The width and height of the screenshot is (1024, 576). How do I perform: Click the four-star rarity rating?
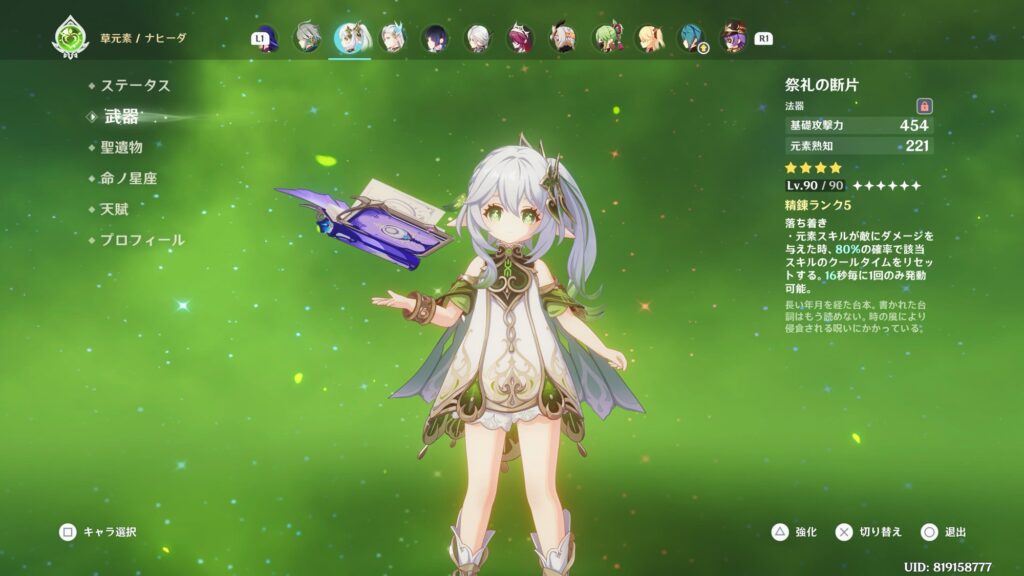click(x=813, y=168)
